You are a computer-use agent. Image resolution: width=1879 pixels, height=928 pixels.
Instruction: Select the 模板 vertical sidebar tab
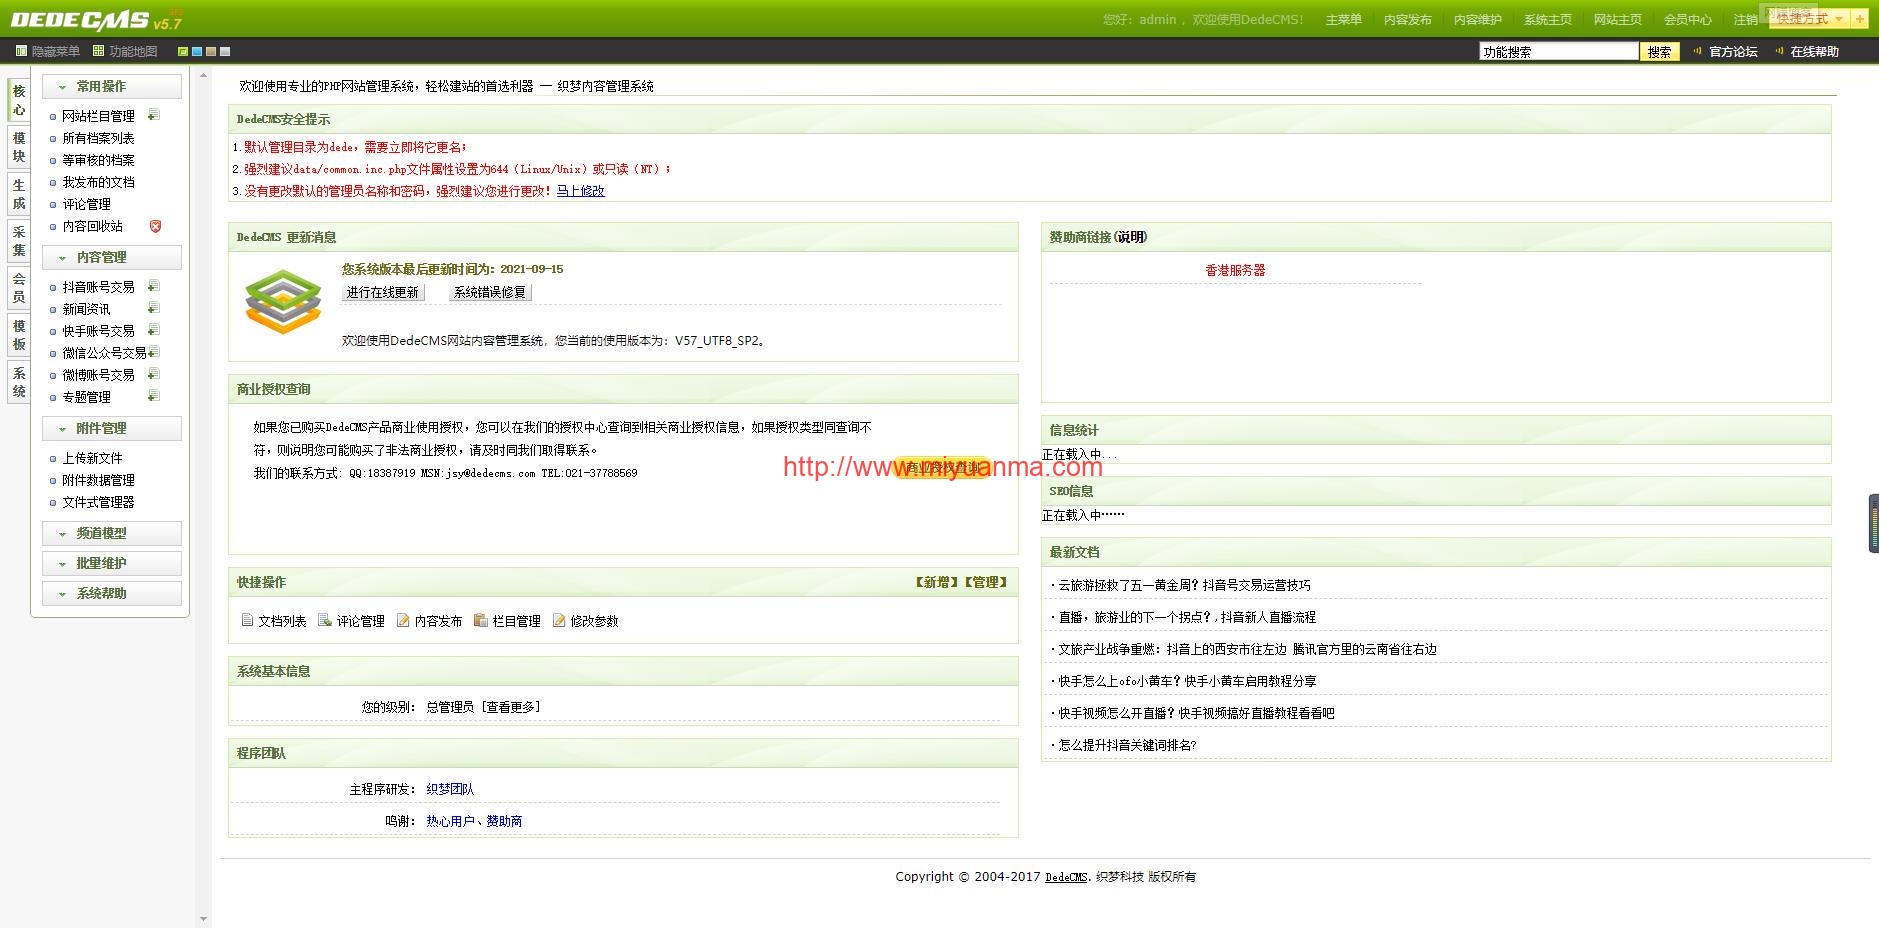19,335
